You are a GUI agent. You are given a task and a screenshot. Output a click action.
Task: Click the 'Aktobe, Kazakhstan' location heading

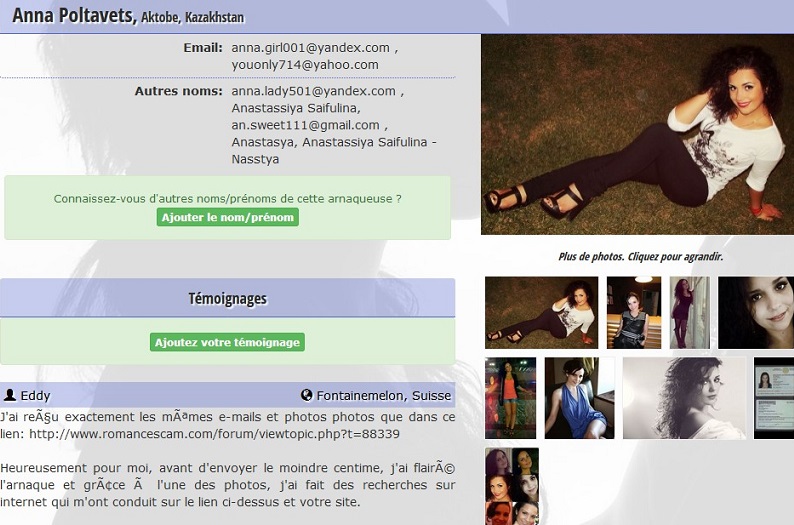[192, 17]
